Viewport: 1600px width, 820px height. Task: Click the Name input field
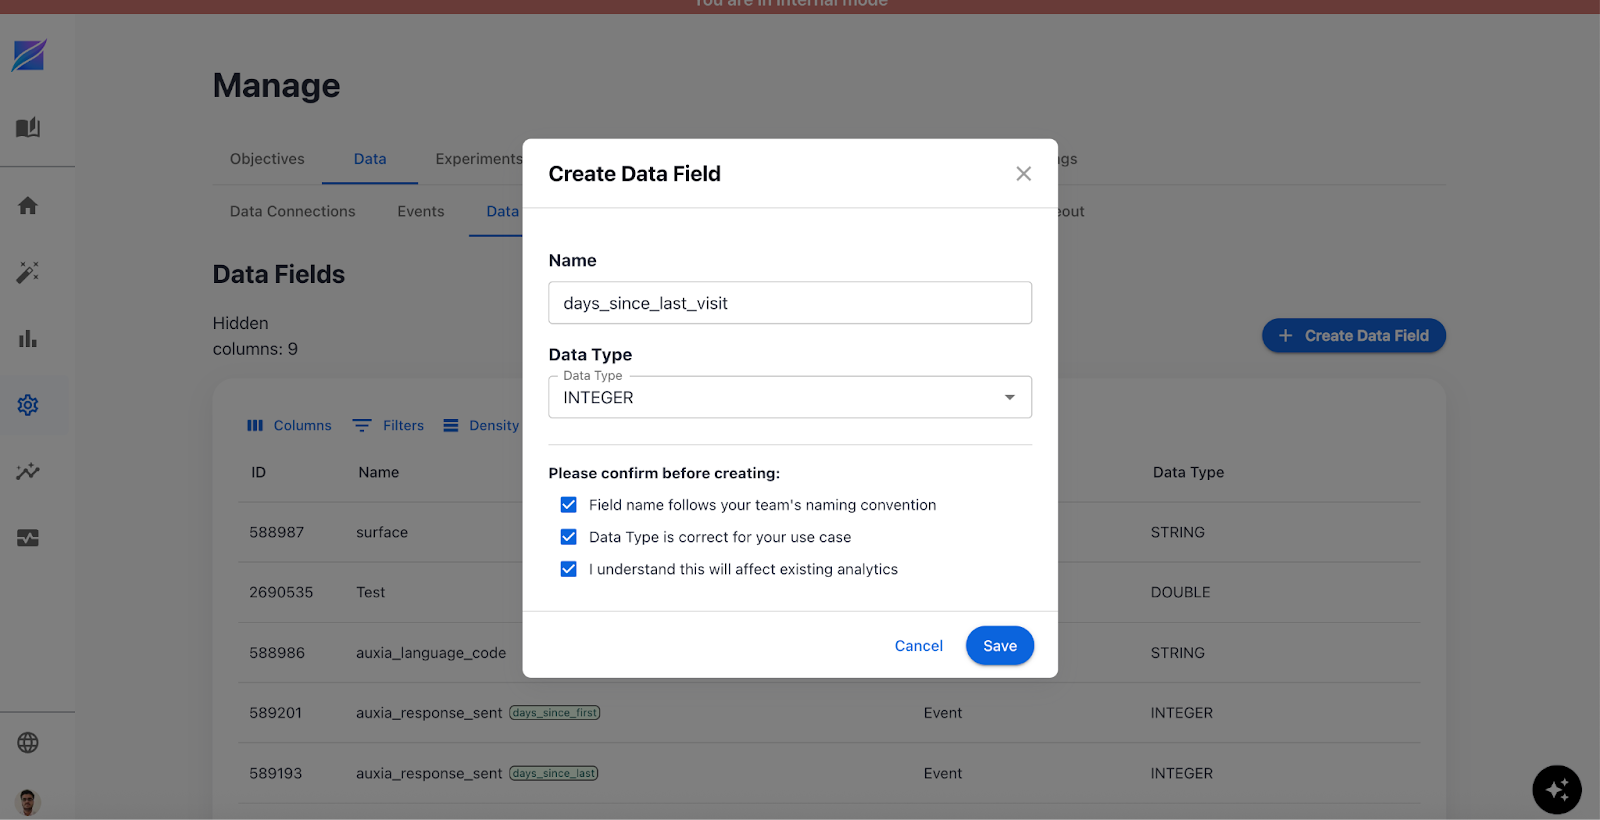790,303
